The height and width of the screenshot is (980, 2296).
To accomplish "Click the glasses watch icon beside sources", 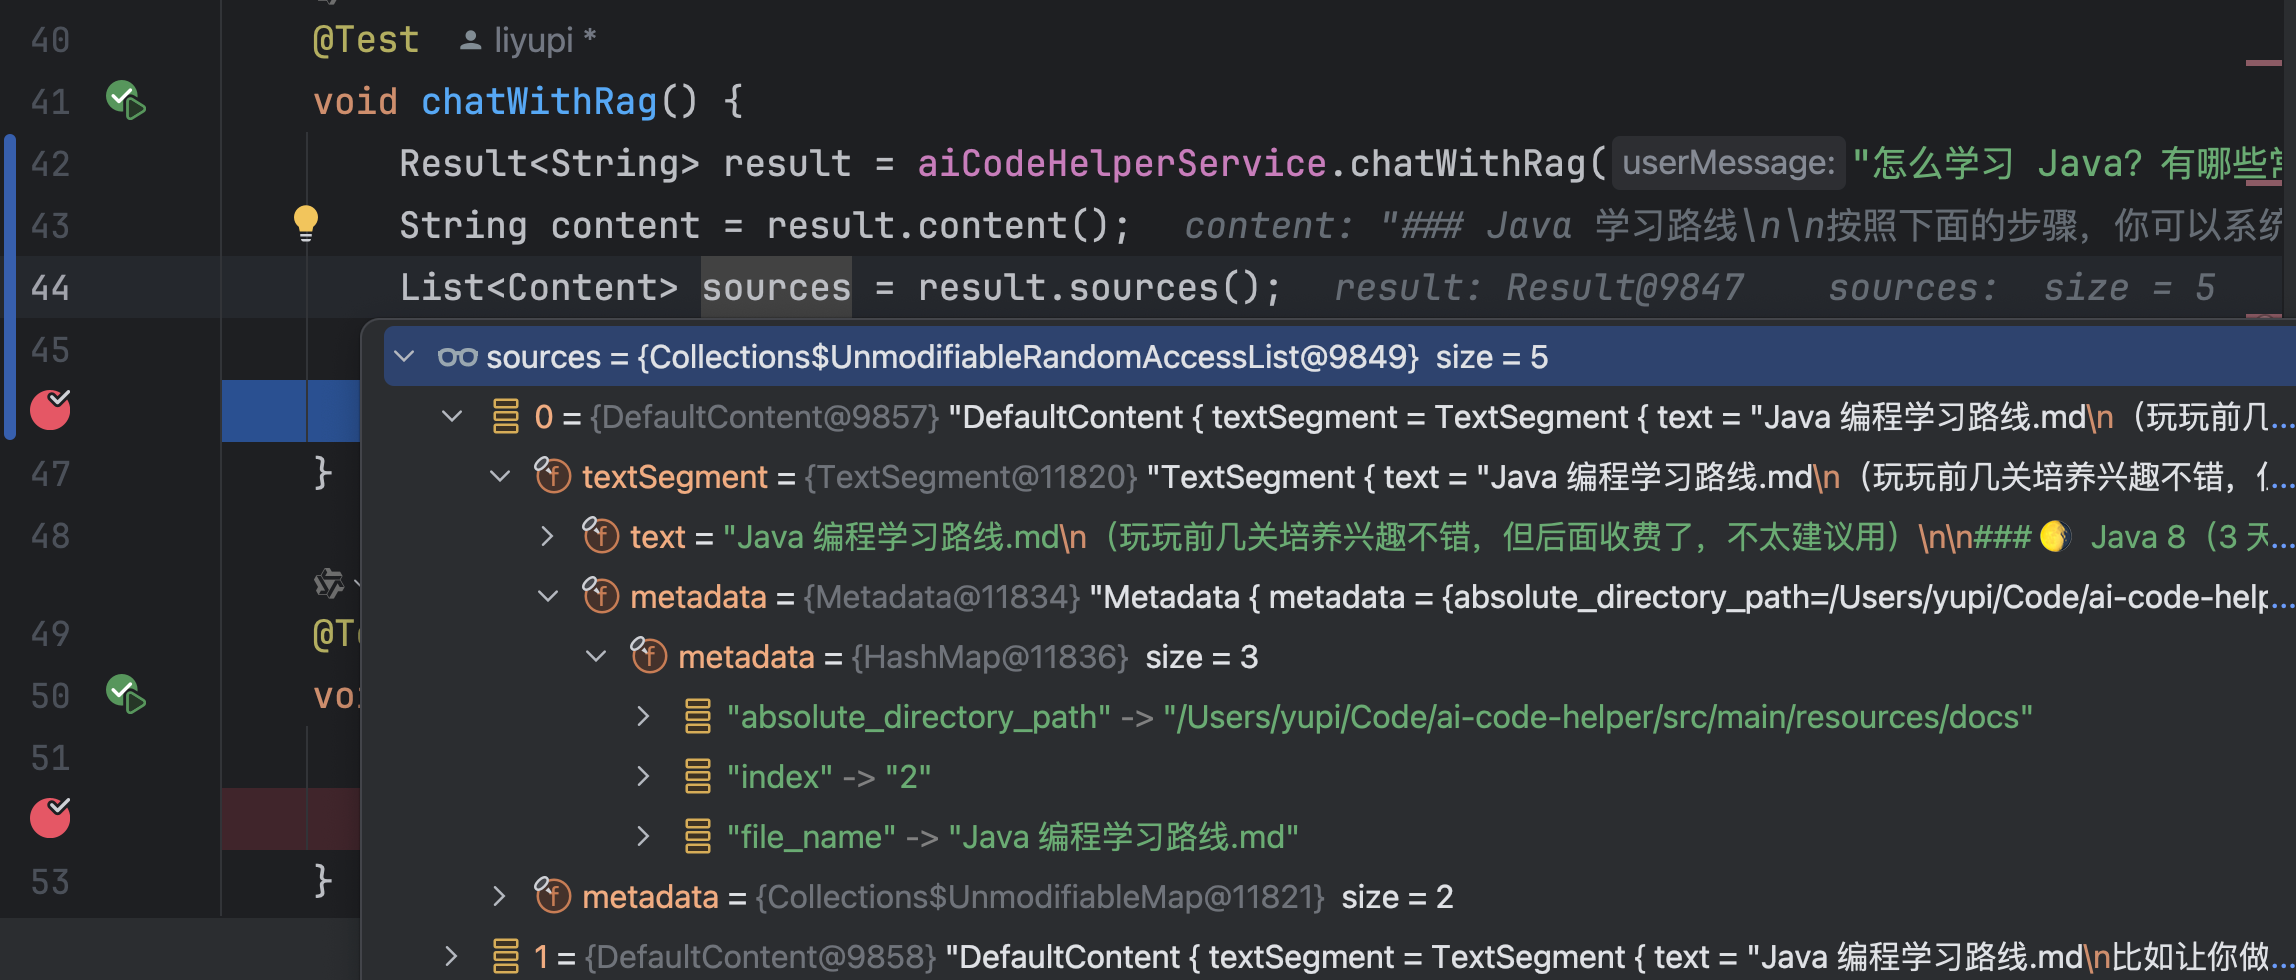I will coord(457,357).
